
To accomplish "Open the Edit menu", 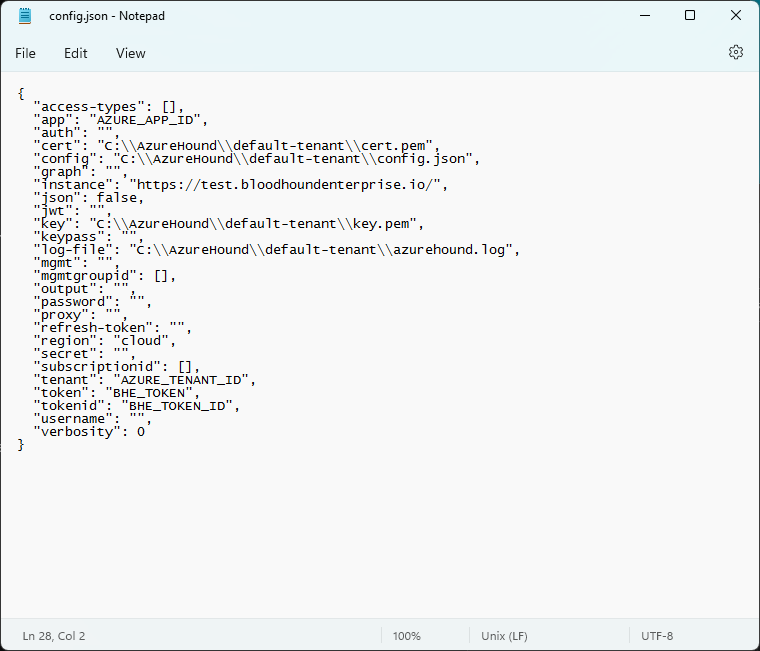I will [76, 53].
